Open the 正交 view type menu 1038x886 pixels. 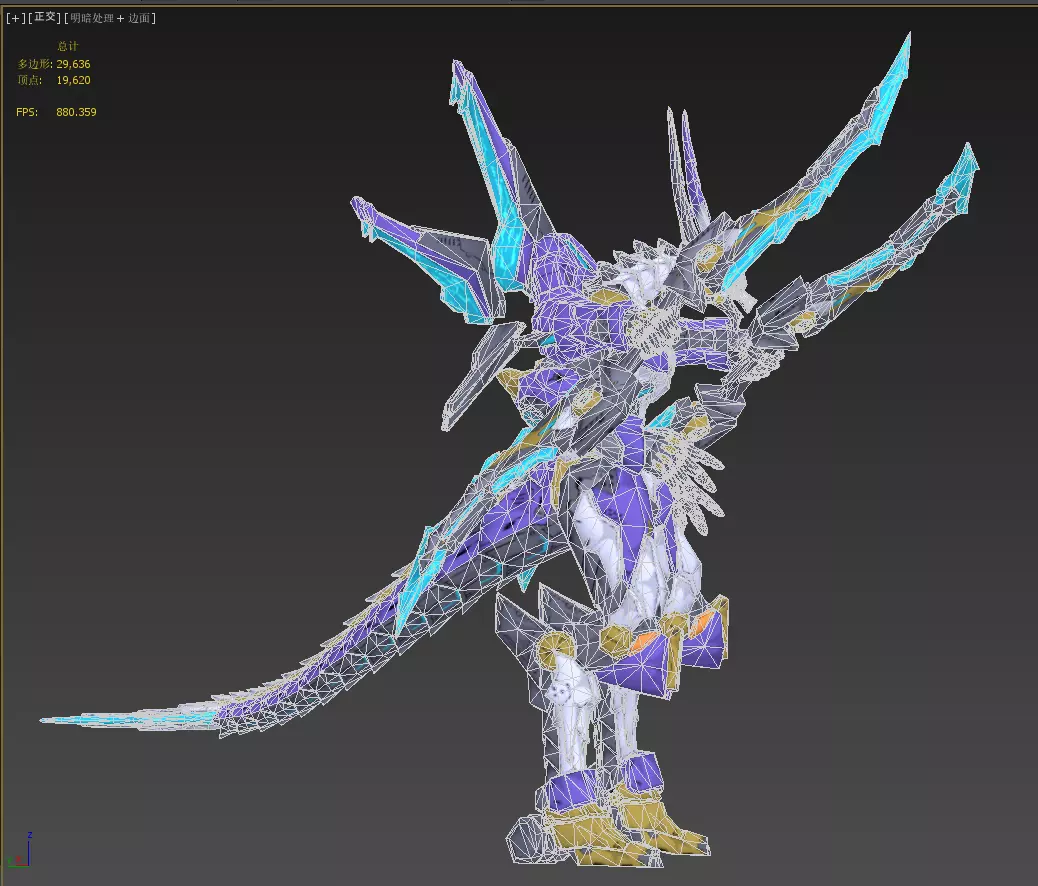coord(44,17)
